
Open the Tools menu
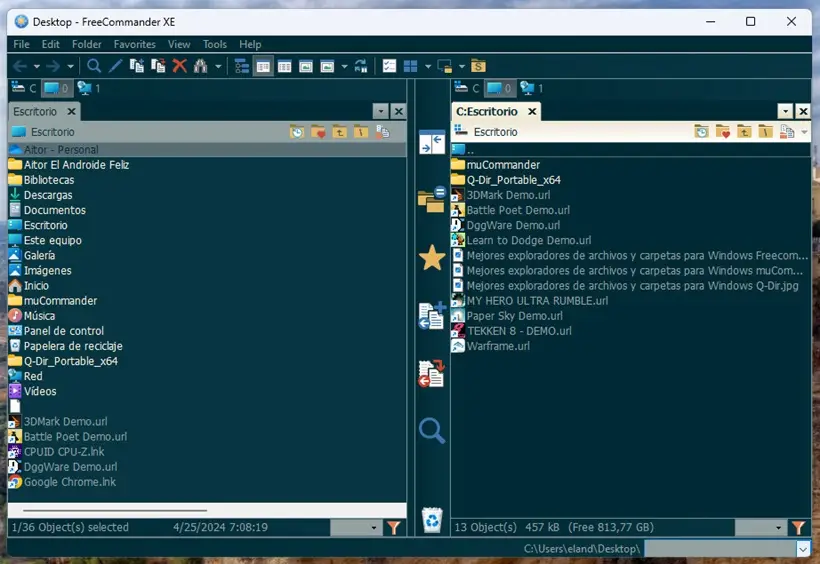click(215, 44)
